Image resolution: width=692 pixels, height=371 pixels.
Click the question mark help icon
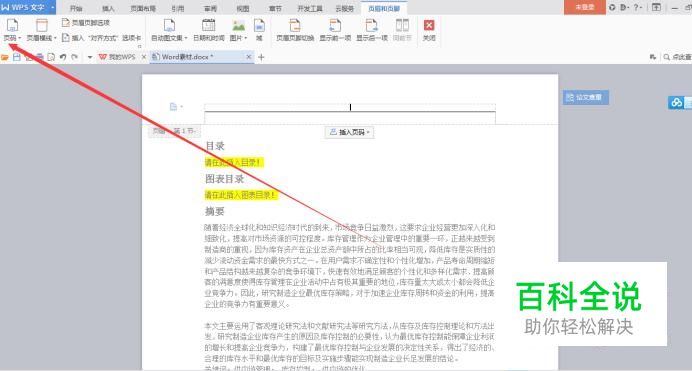(x=636, y=7)
